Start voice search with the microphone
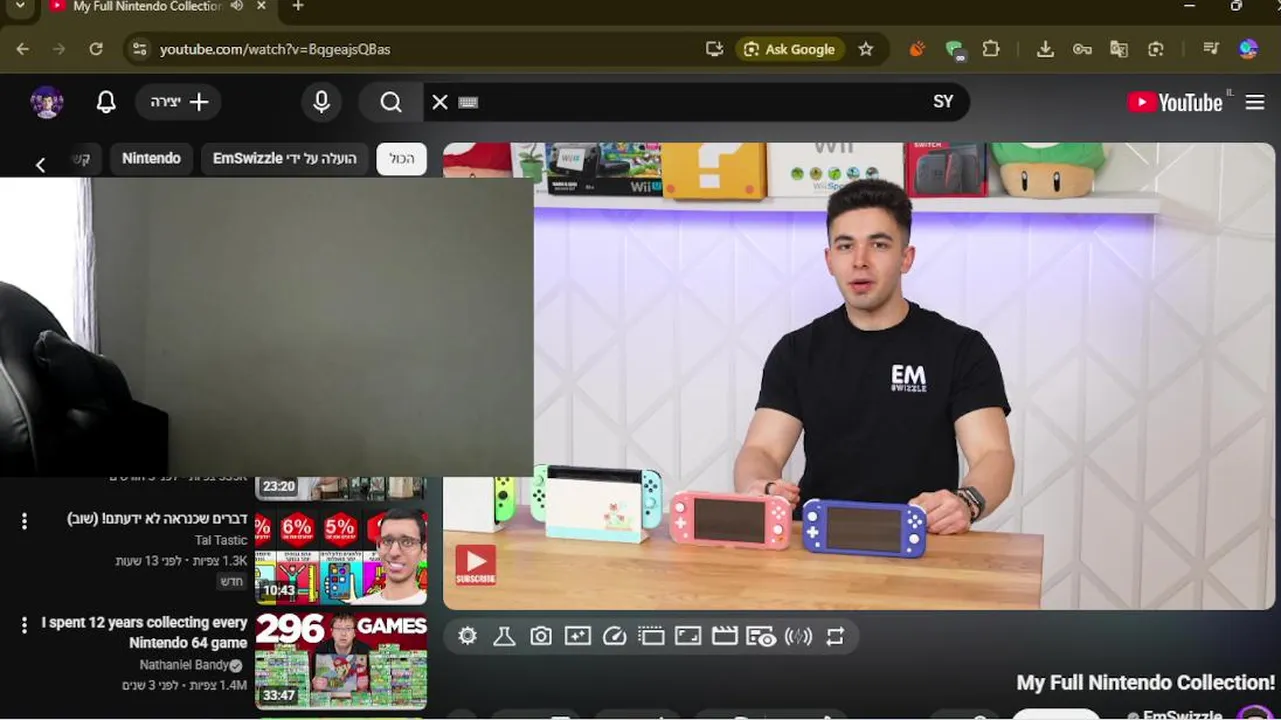 322,102
